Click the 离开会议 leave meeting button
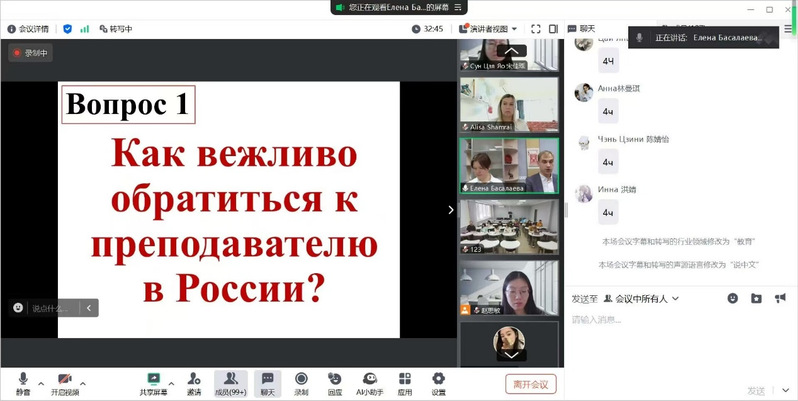The width and height of the screenshot is (798, 401). 530,384
